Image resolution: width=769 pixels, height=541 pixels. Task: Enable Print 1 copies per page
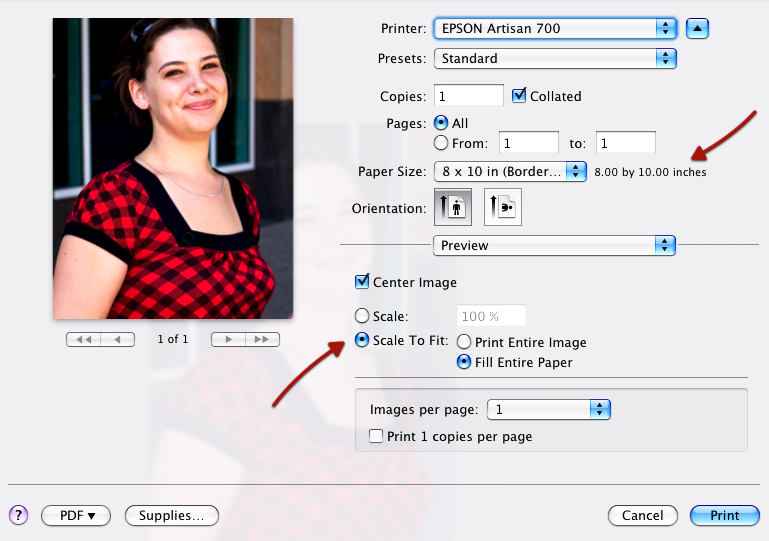[x=376, y=436]
